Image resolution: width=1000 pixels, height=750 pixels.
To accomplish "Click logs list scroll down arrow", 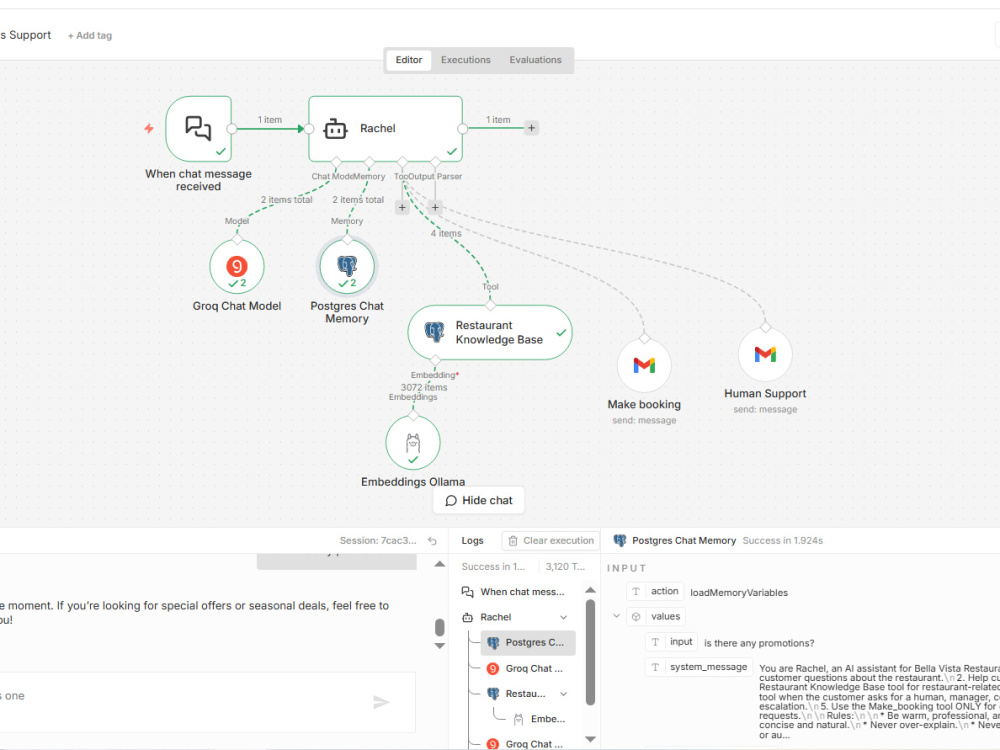I will 591,740.
